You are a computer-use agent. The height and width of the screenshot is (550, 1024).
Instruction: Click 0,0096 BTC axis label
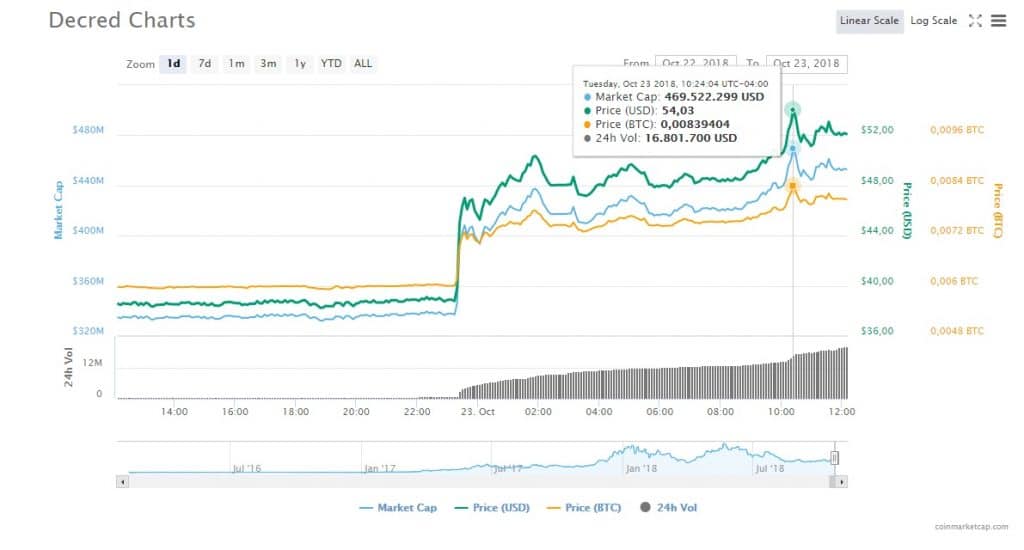[x=957, y=130]
